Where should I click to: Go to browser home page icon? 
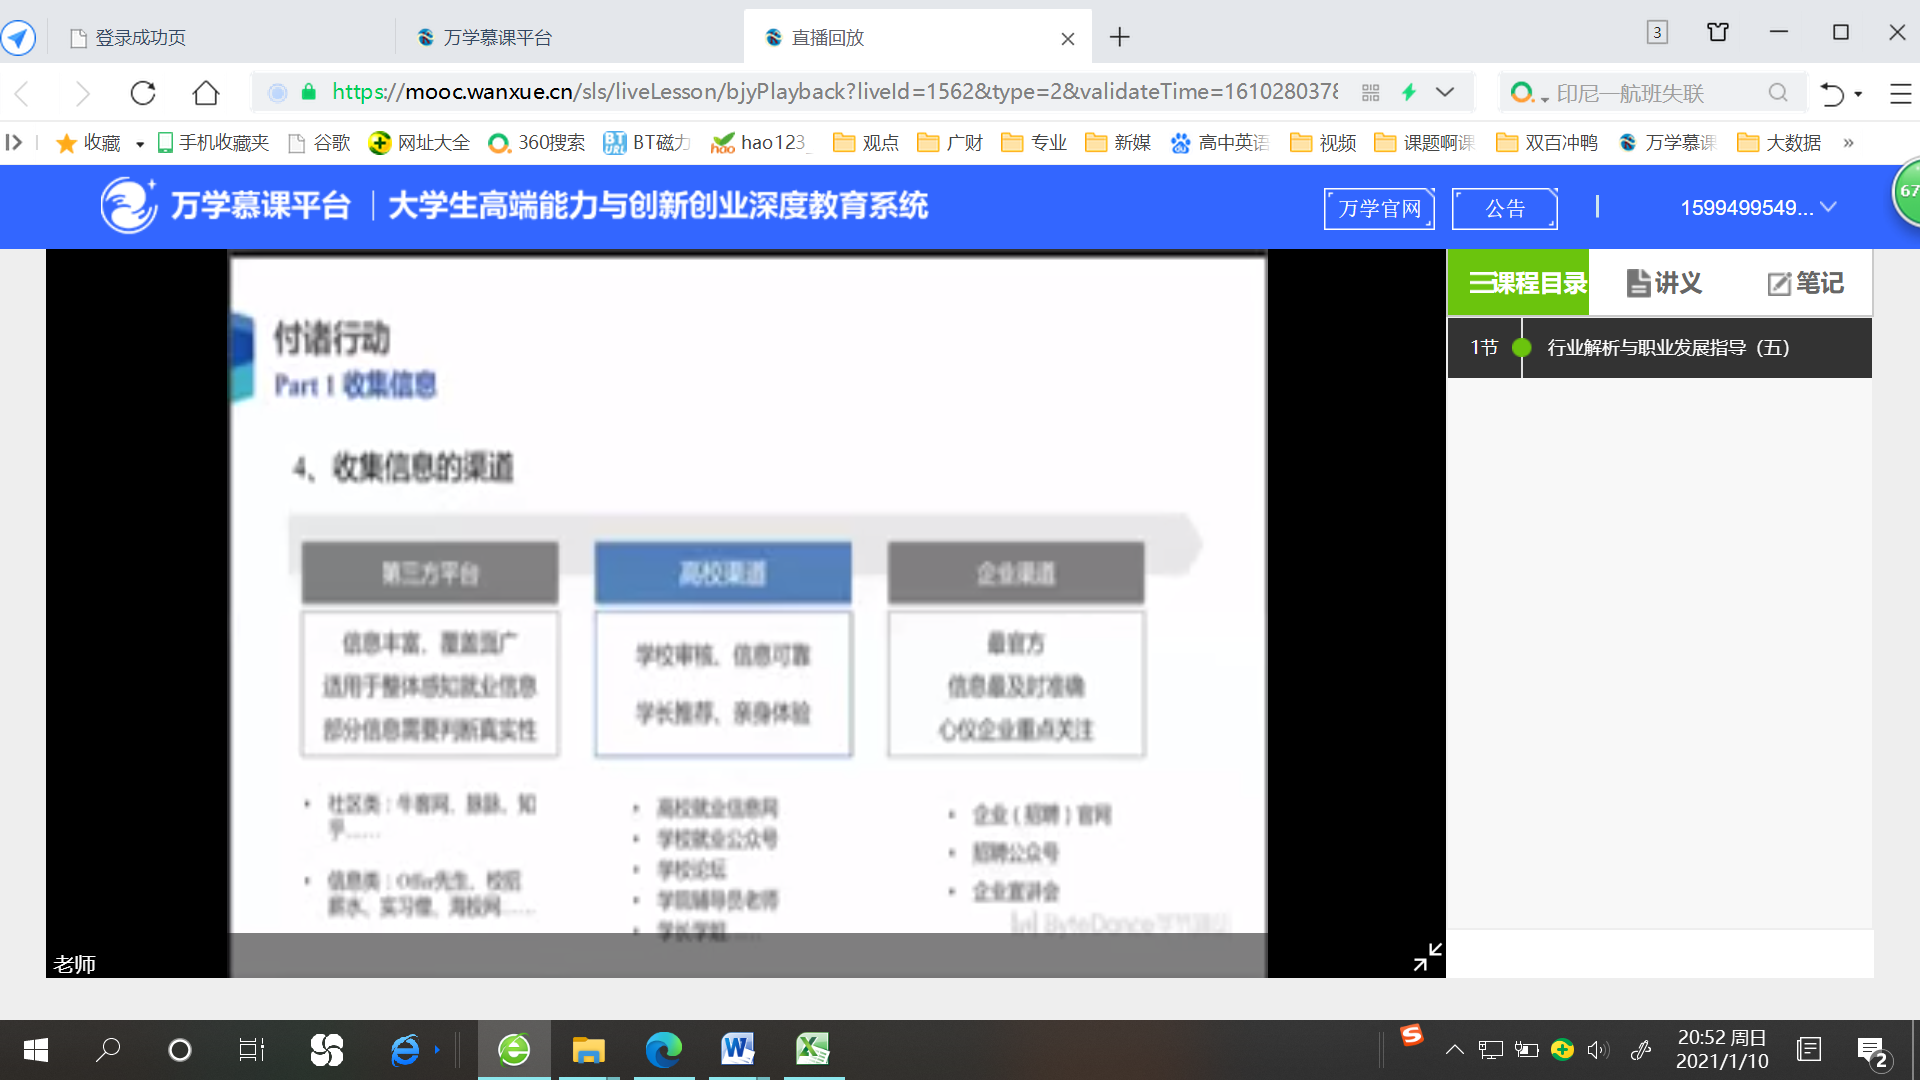pyautogui.click(x=206, y=93)
